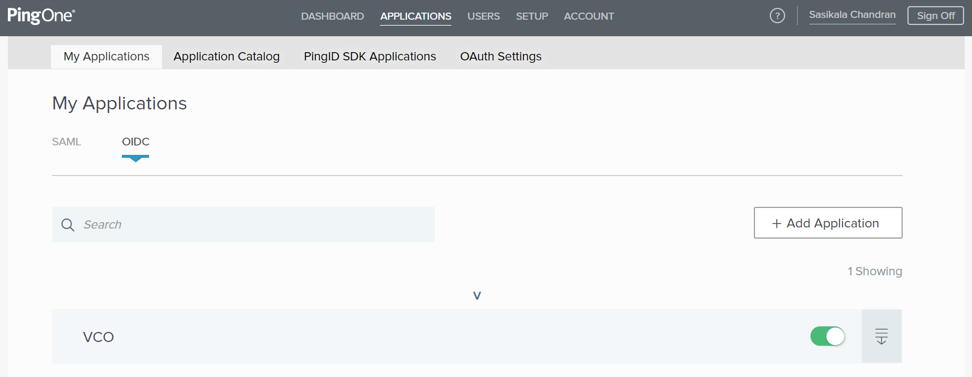Expand VCO application details icon
This screenshot has height=377, width=972.
[881, 336]
